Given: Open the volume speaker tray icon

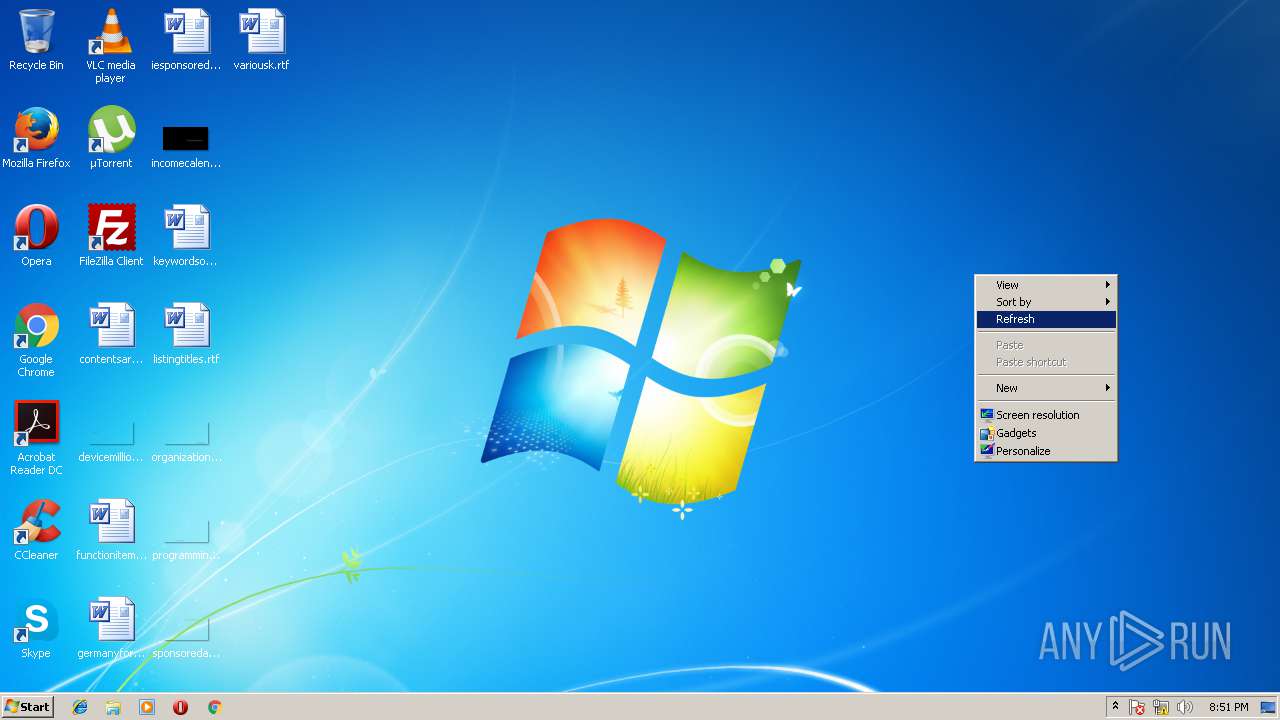Looking at the screenshot, I should (x=1185, y=707).
